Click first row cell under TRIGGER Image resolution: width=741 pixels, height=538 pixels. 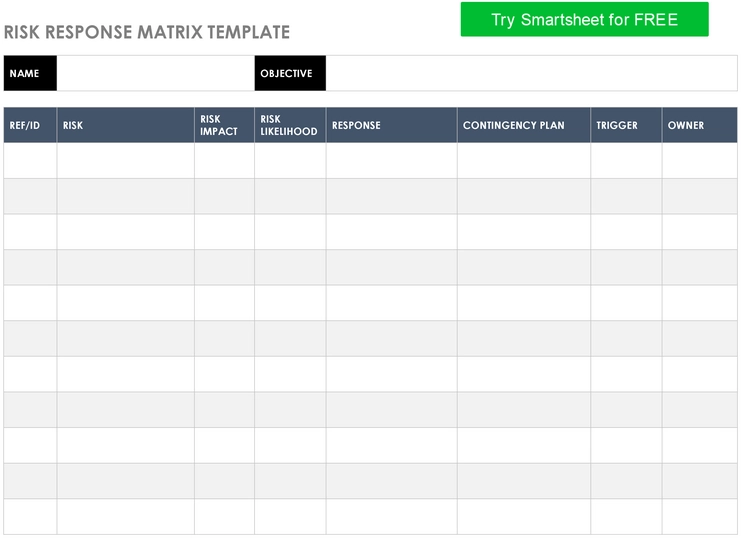626,161
